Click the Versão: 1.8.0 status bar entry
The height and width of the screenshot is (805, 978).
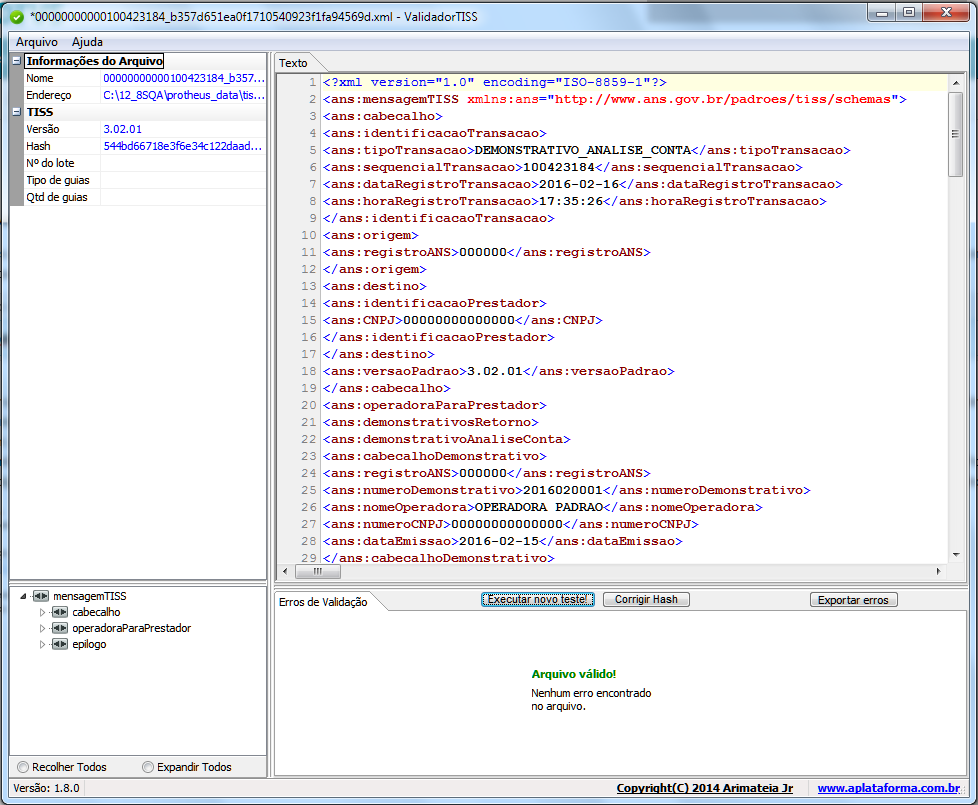(x=46, y=788)
